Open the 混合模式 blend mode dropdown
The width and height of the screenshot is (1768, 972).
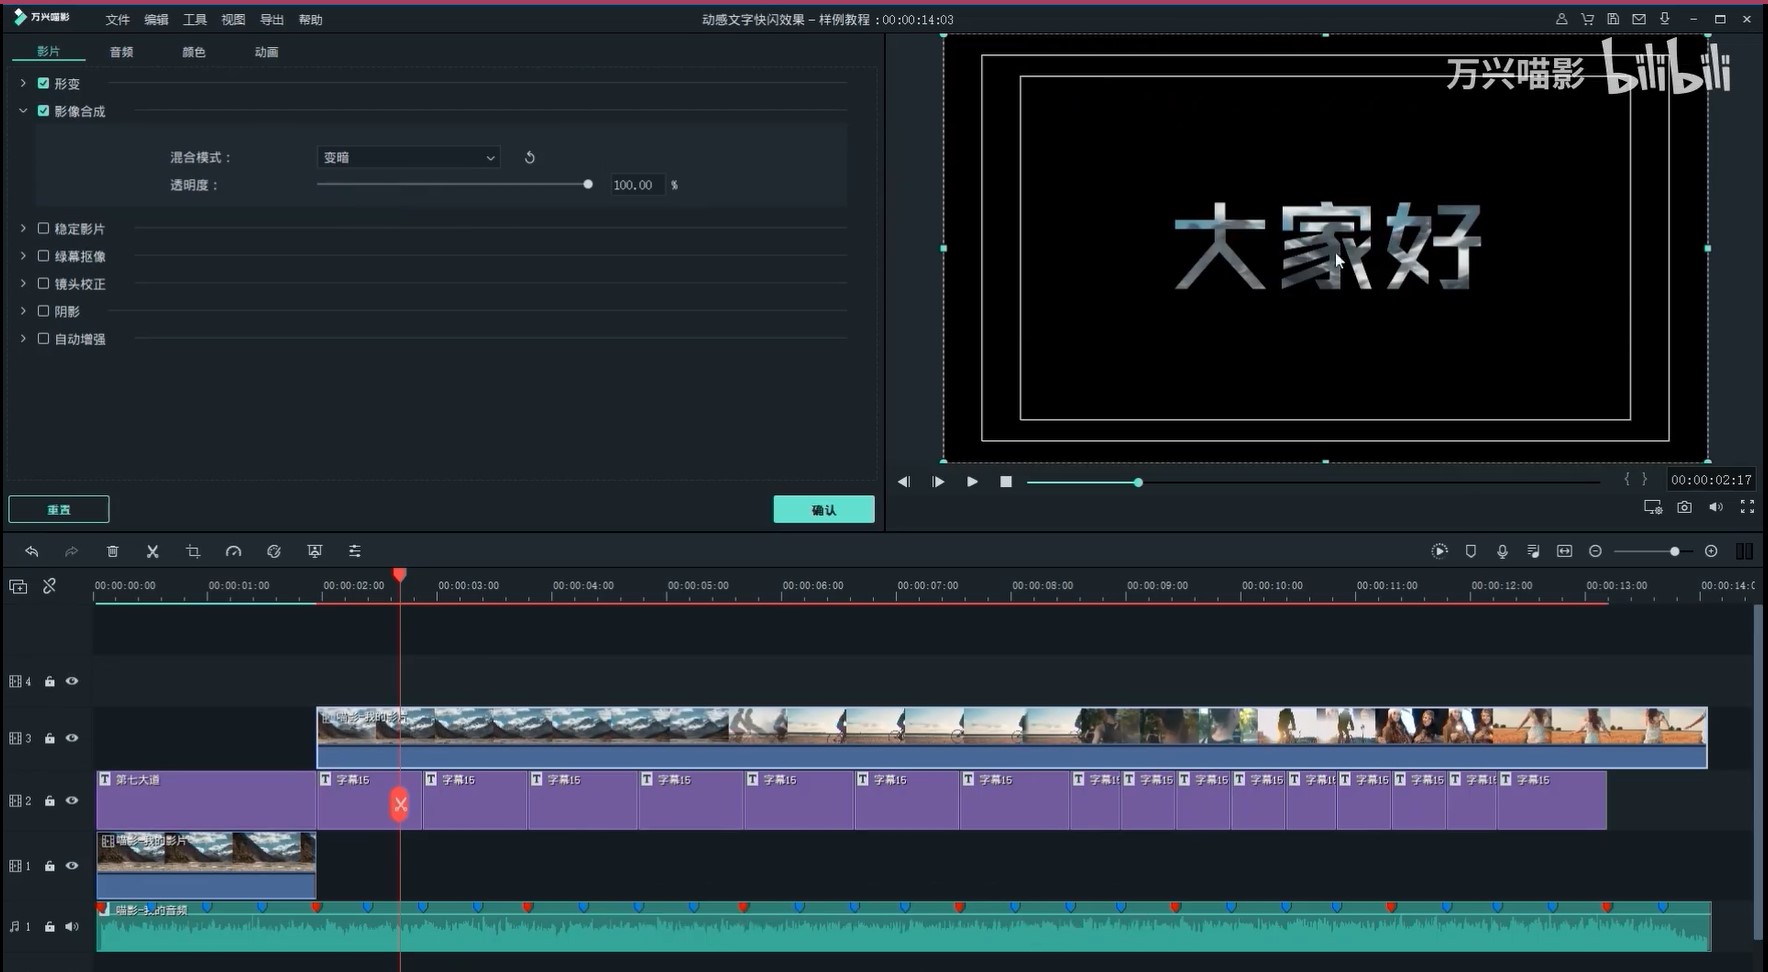408,157
